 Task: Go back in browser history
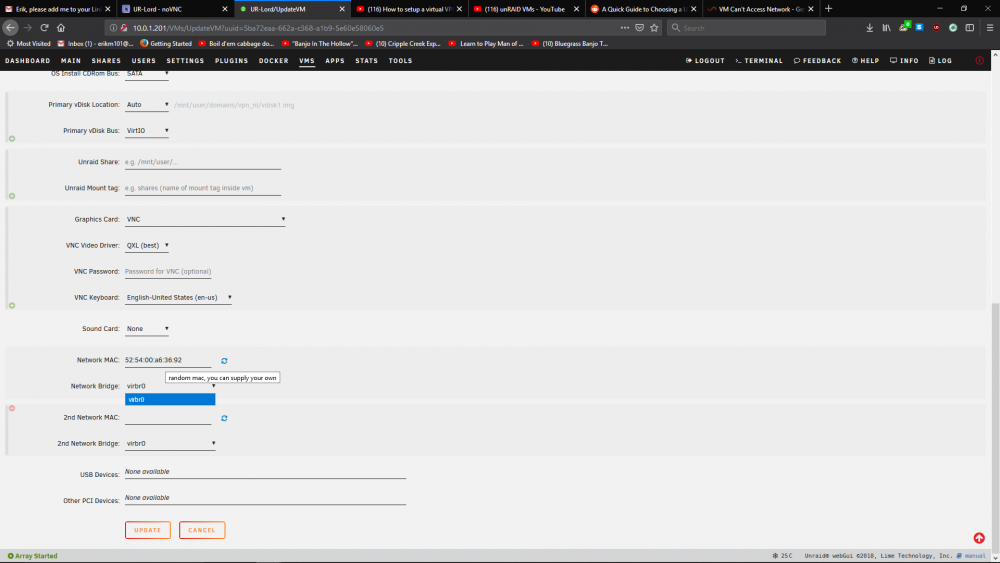pyautogui.click(x=10, y=27)
